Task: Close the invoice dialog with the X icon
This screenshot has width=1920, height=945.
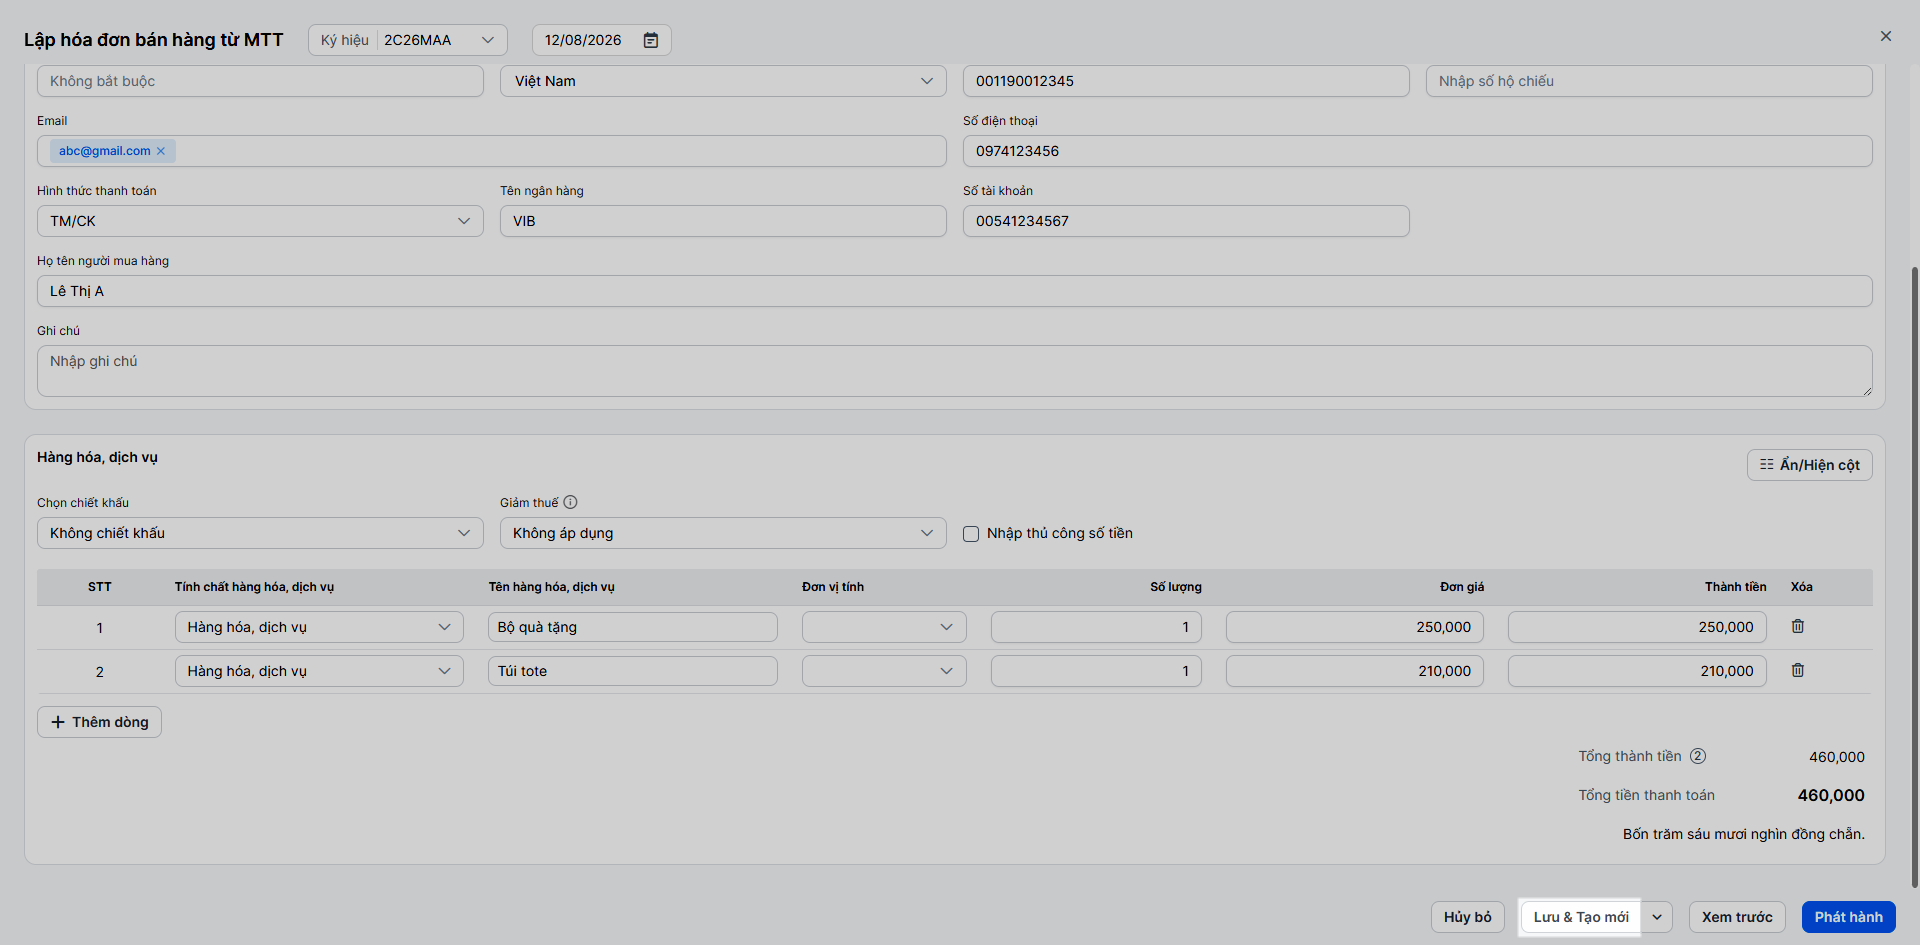Action: tap(1886, 36)
